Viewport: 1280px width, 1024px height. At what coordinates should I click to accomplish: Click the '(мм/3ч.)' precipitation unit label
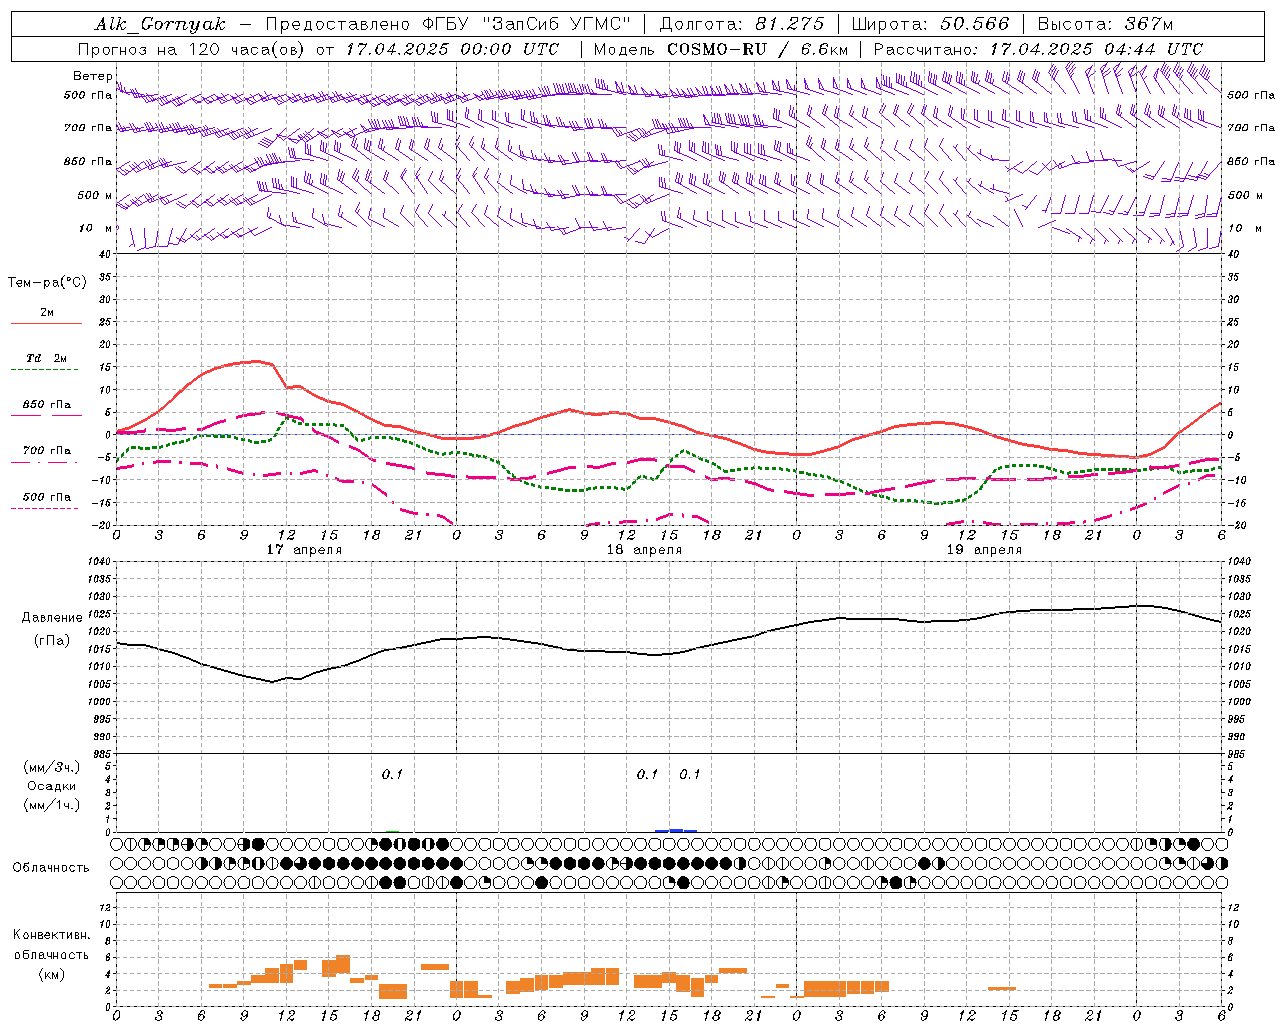click(x=52, y=767)
